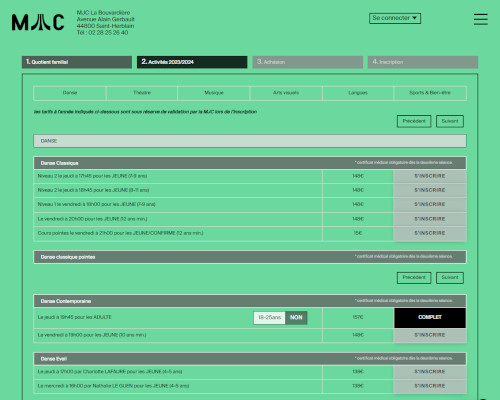
Task: Go to step 1 Quotient familial
Action: (x=77, y=62)
